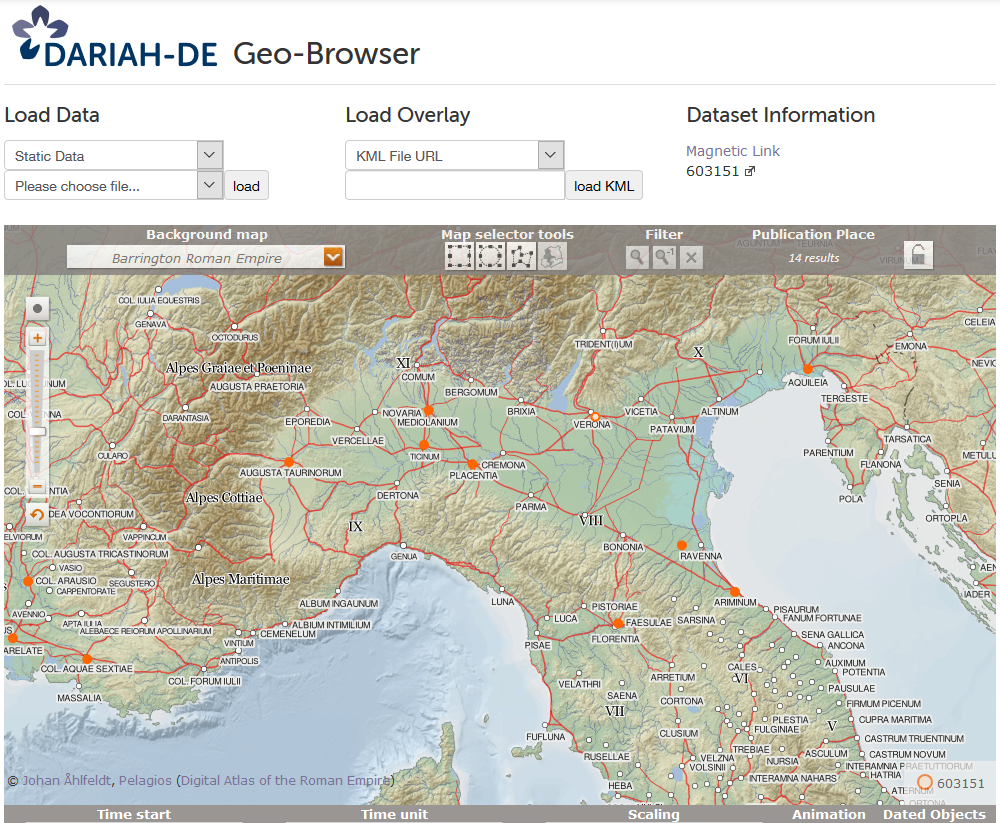Click the 'Filter' label

click(x=664, y=234)
